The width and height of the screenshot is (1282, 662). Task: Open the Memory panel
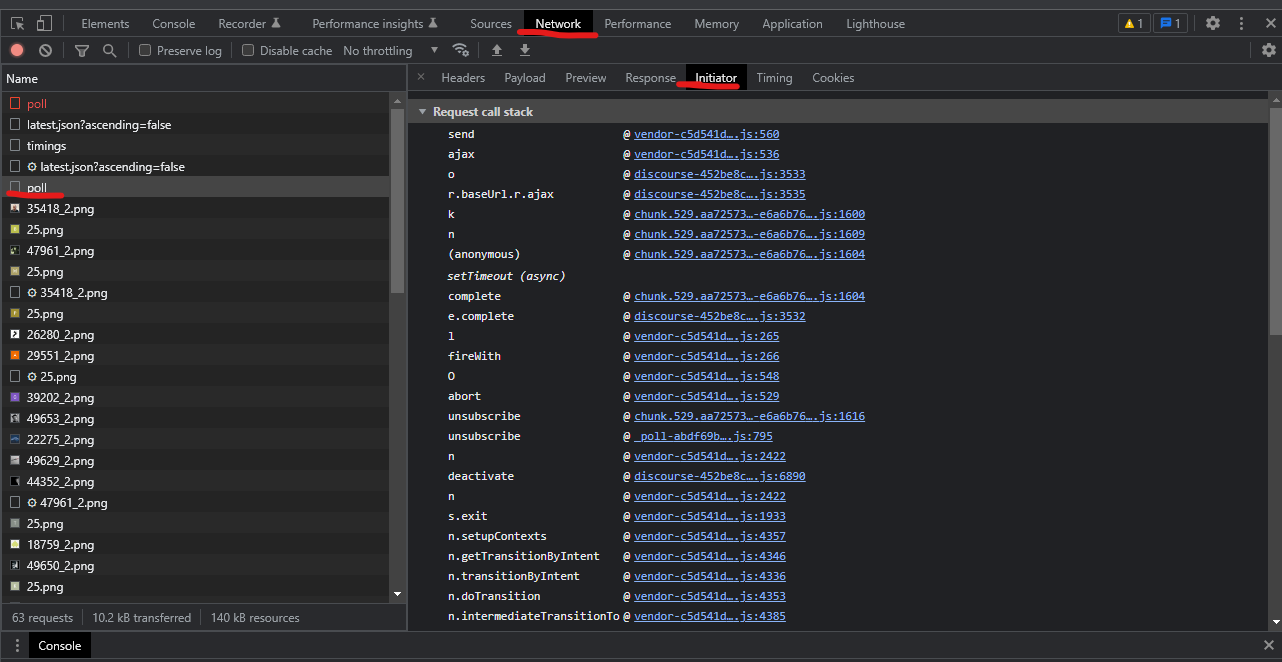click(716, 23)
